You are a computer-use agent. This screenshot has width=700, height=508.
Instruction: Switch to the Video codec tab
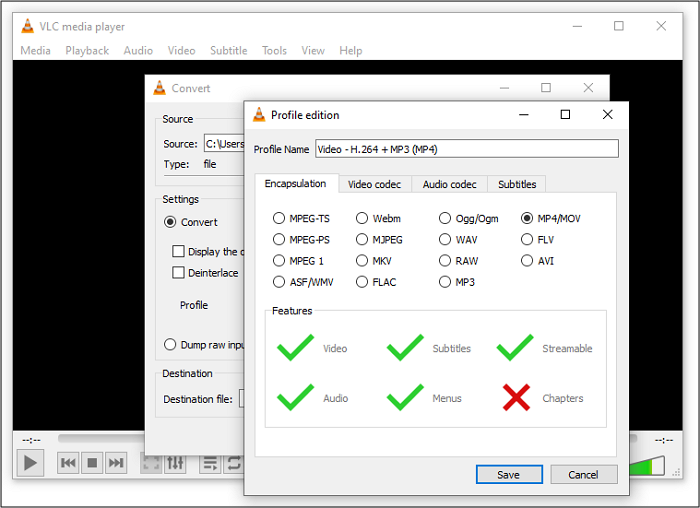tap(375, 184)
